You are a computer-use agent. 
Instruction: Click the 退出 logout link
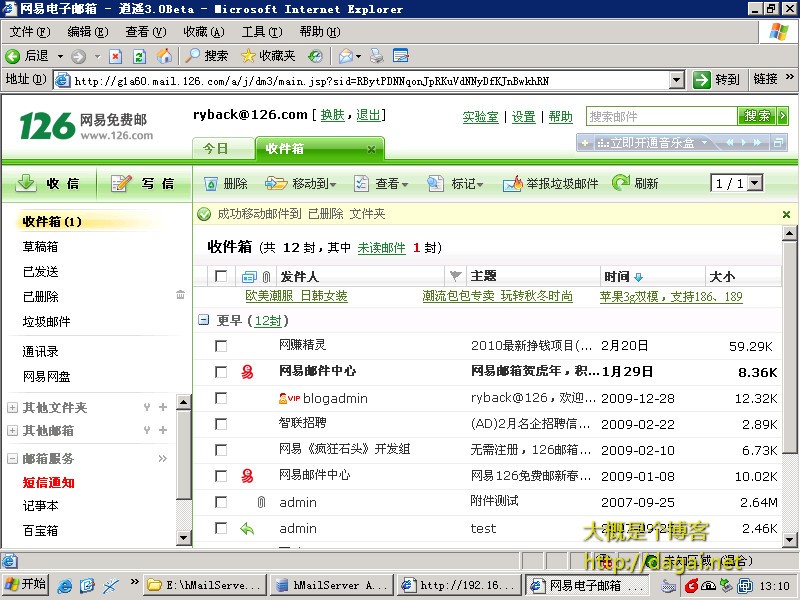[368, 116]
